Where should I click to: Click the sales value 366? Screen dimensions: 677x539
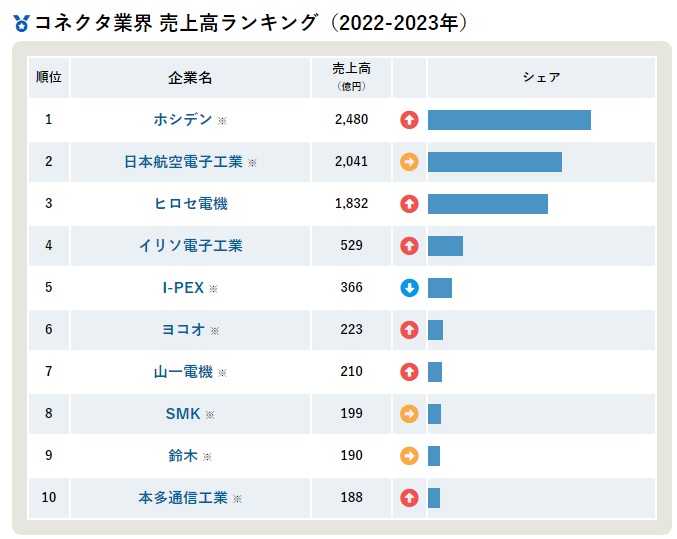pos(351,287)
